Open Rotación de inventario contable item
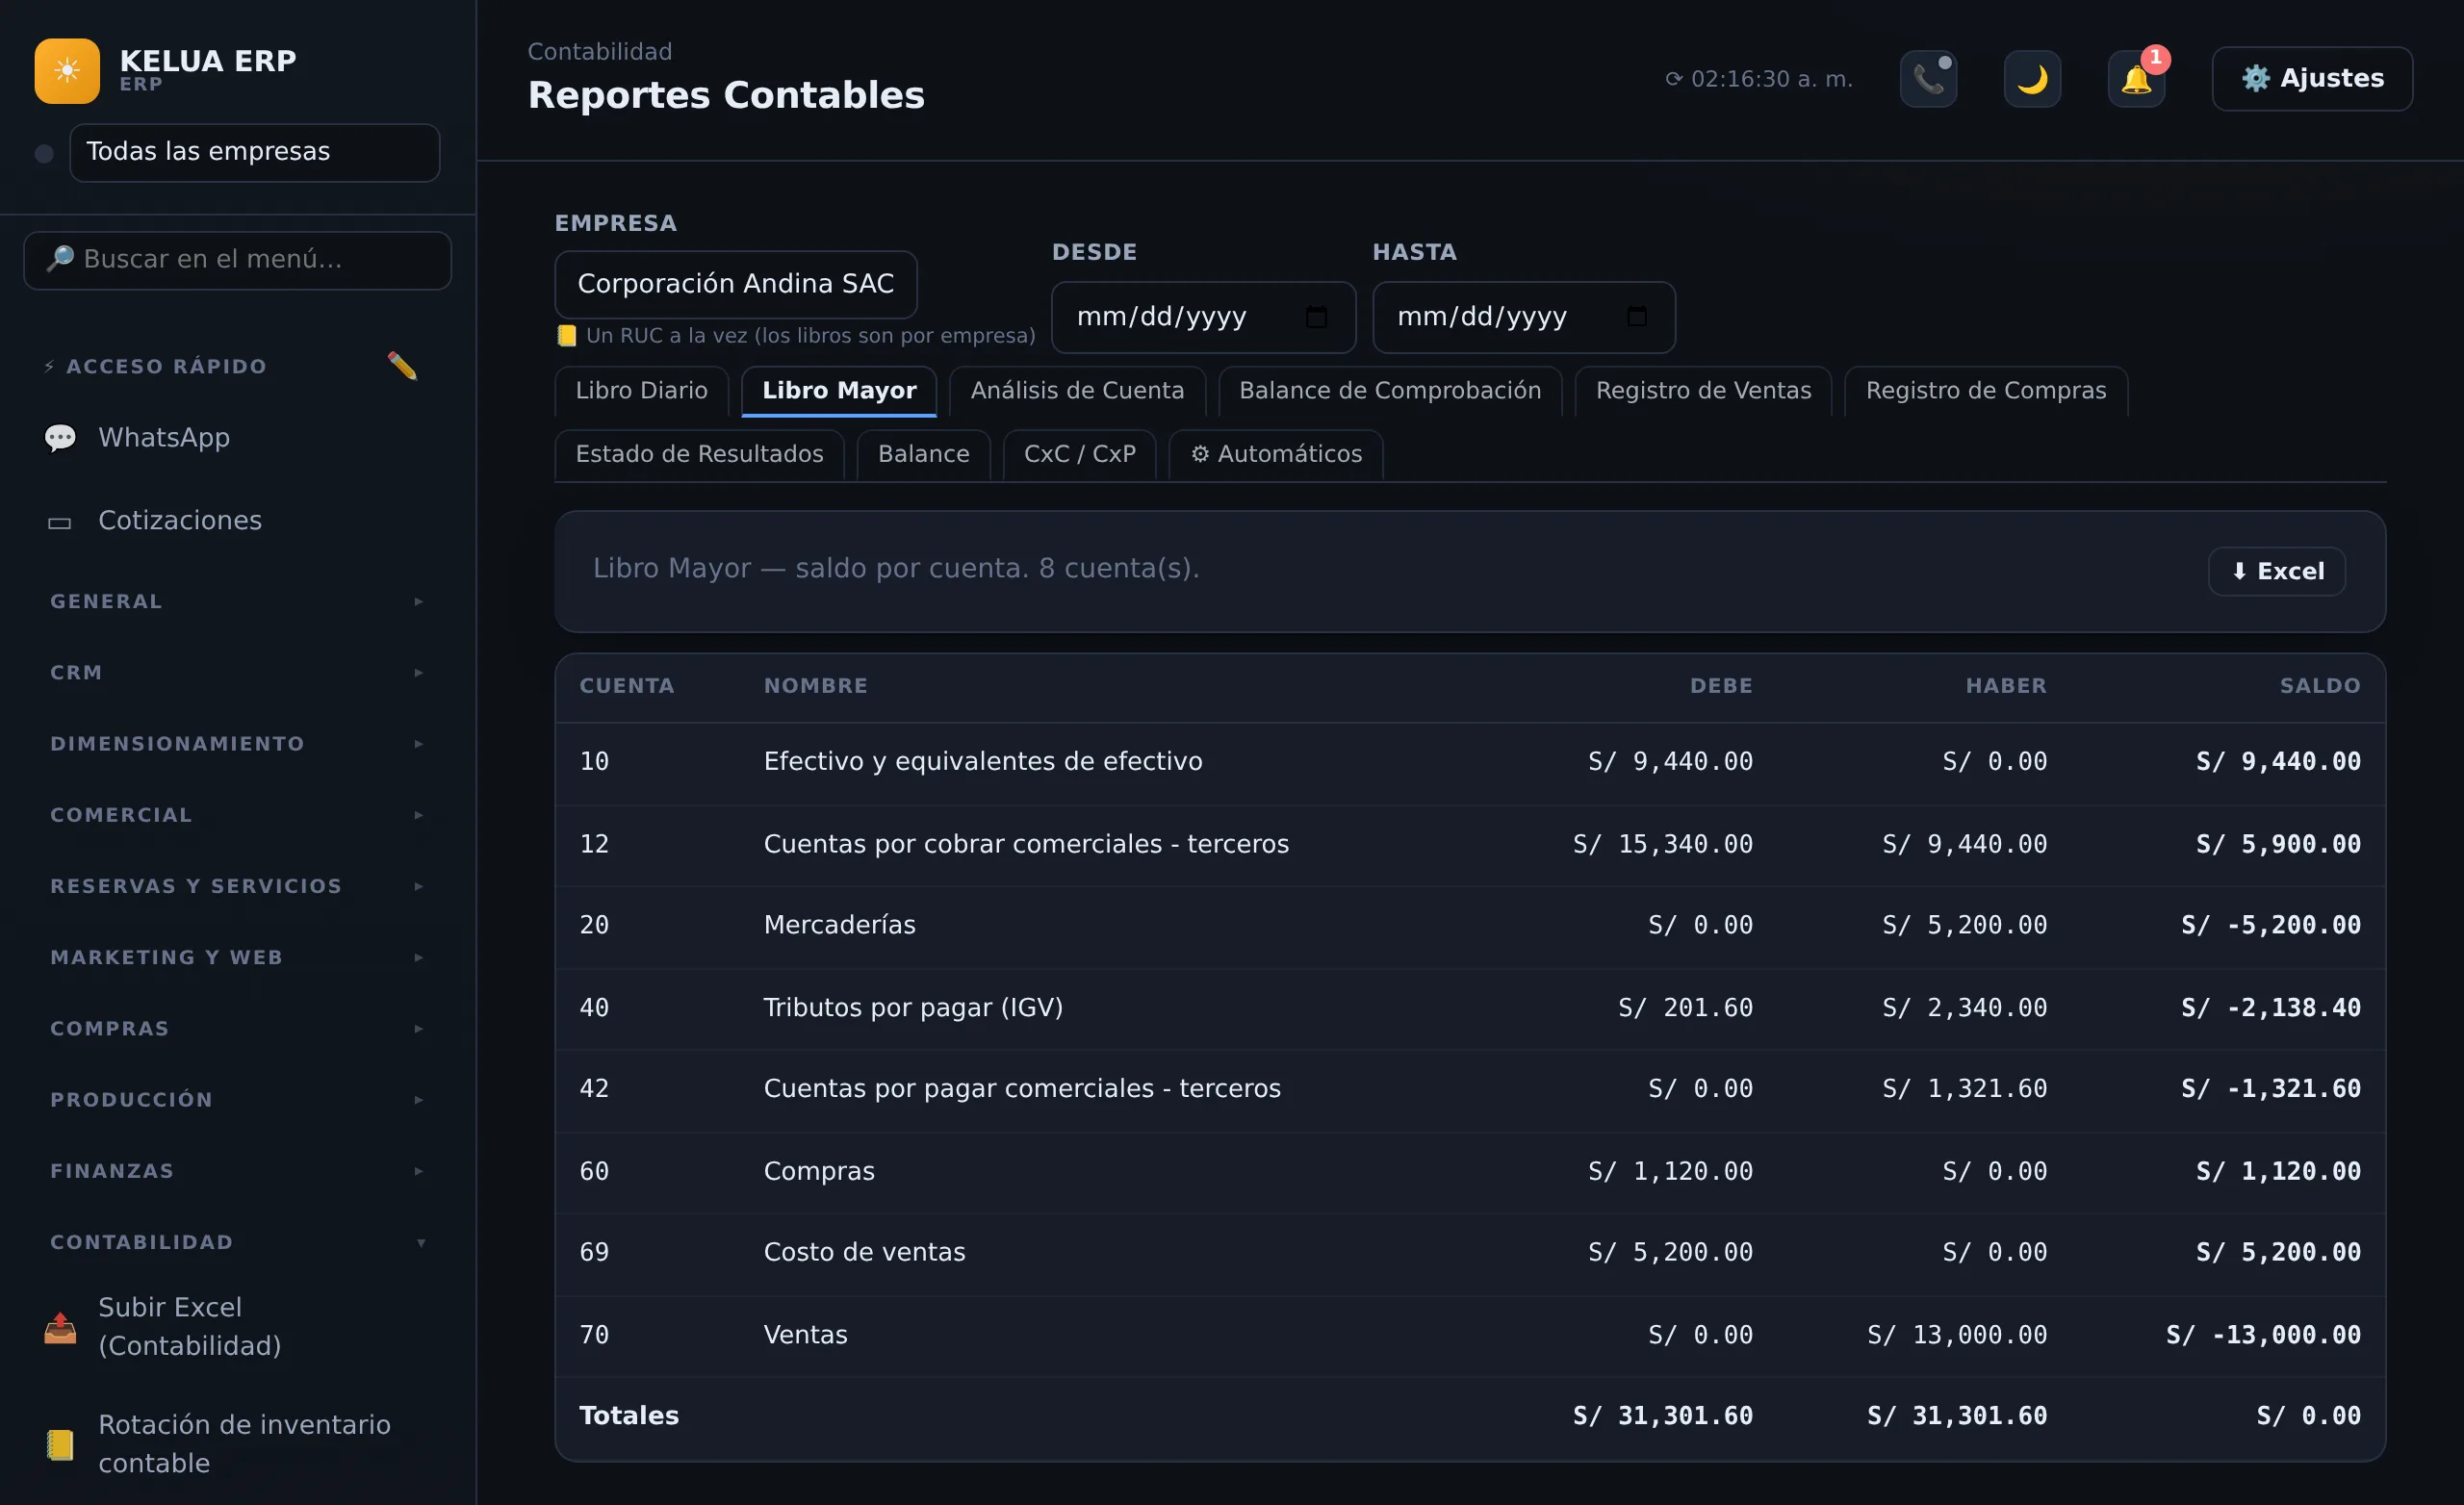2464x1505 pixels. point(237,1443)
